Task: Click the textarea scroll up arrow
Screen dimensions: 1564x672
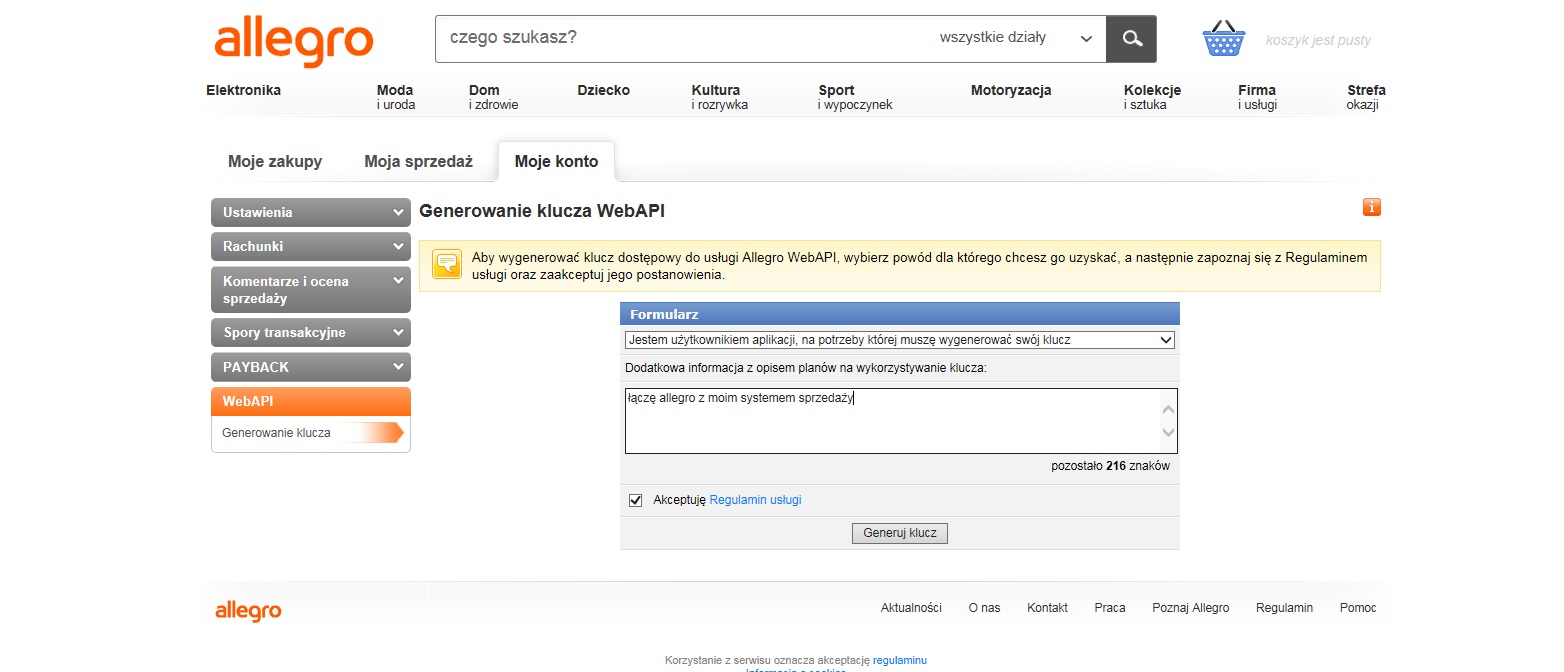Action: coord(1168,409)
